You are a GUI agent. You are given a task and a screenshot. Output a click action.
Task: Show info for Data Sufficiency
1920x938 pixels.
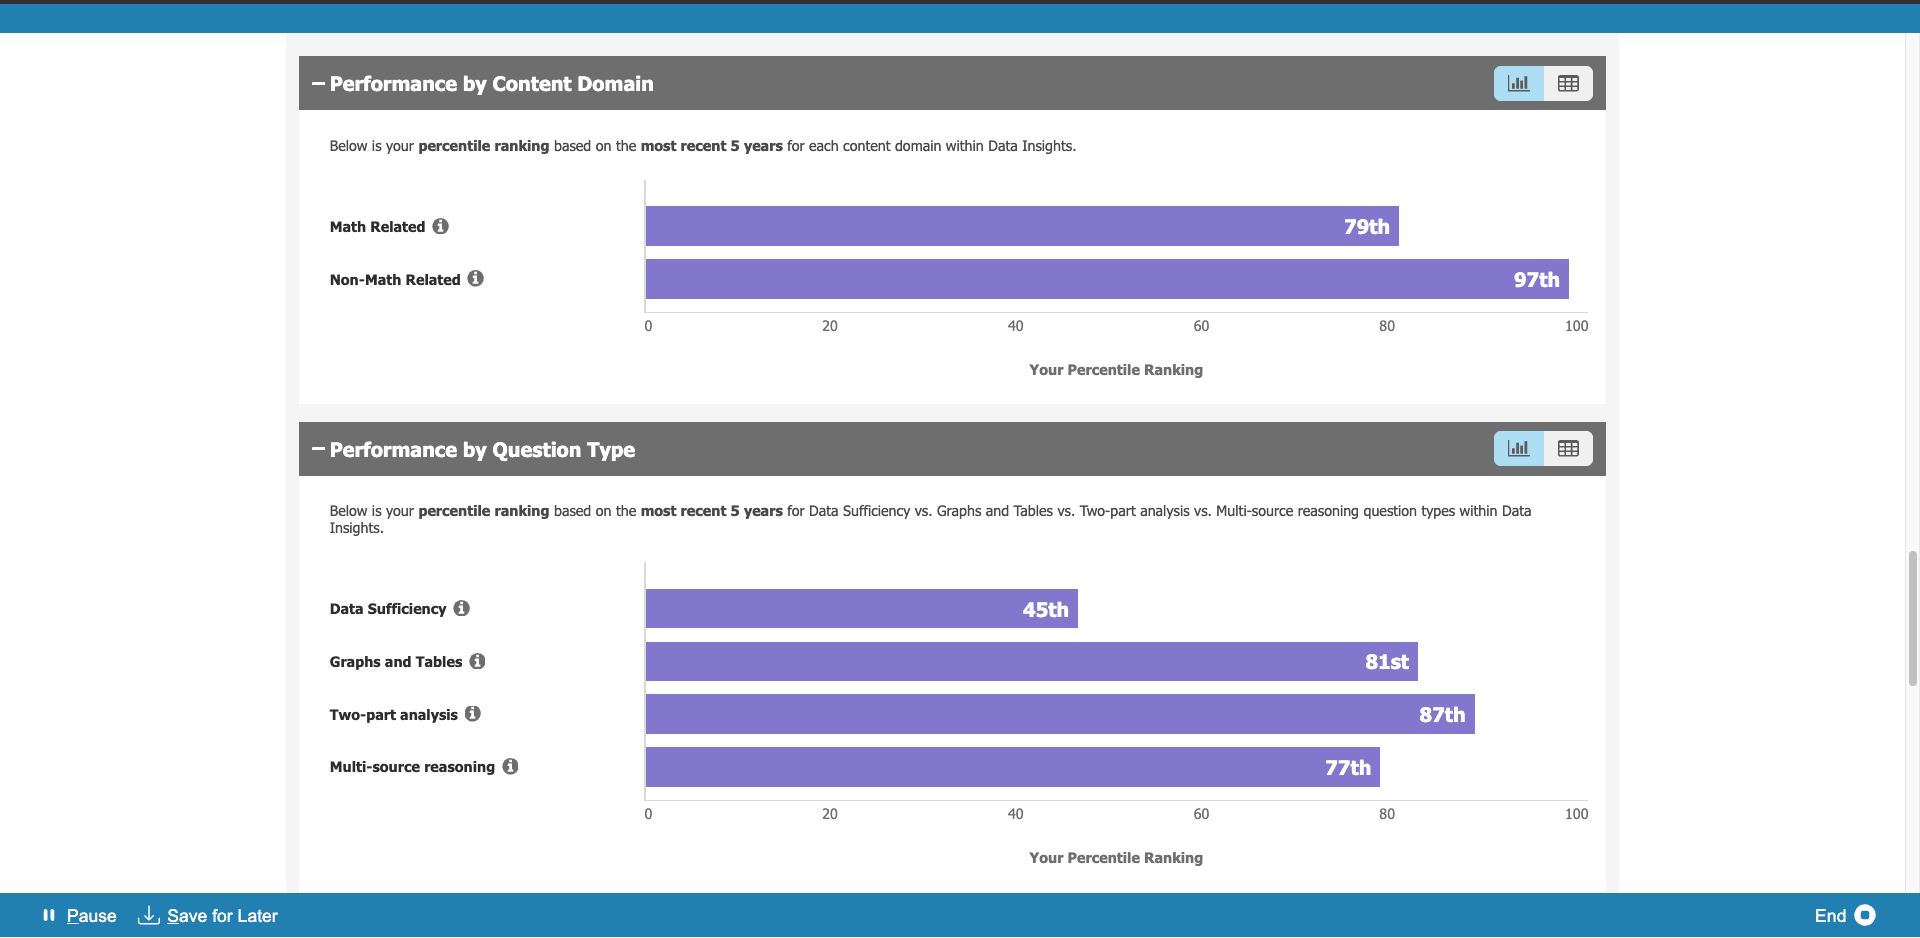point(461,608)
